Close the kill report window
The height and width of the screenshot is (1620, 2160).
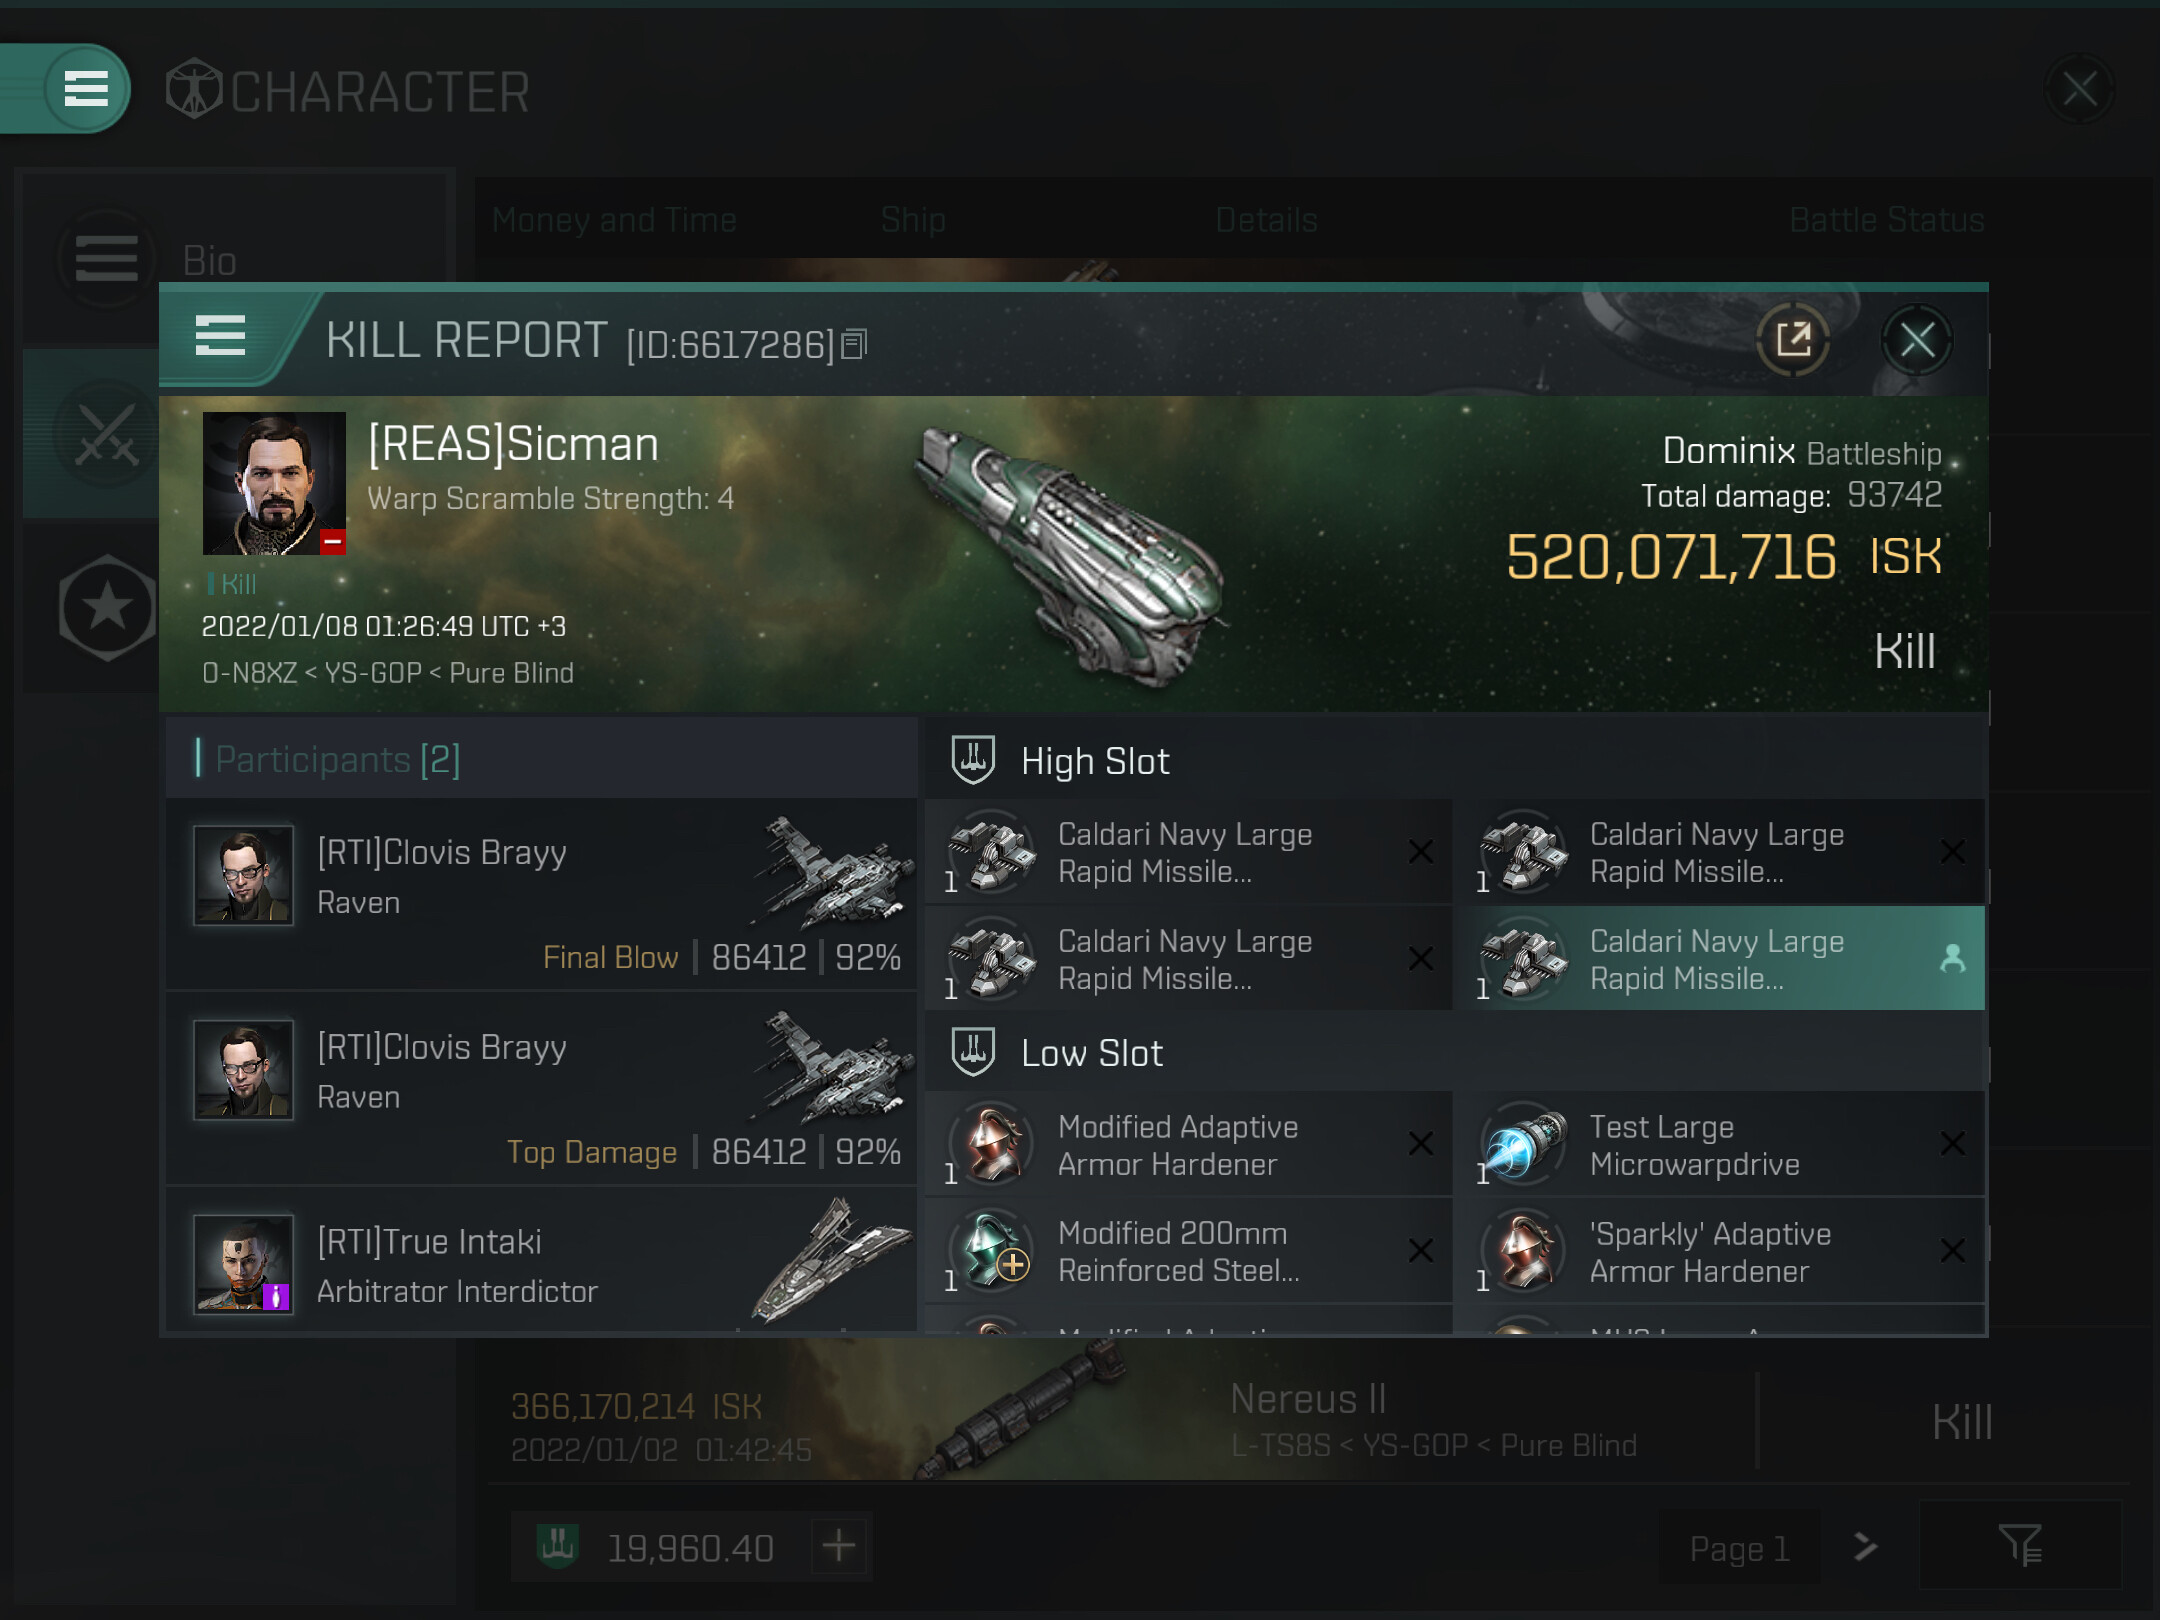[x=1916, y=340]
